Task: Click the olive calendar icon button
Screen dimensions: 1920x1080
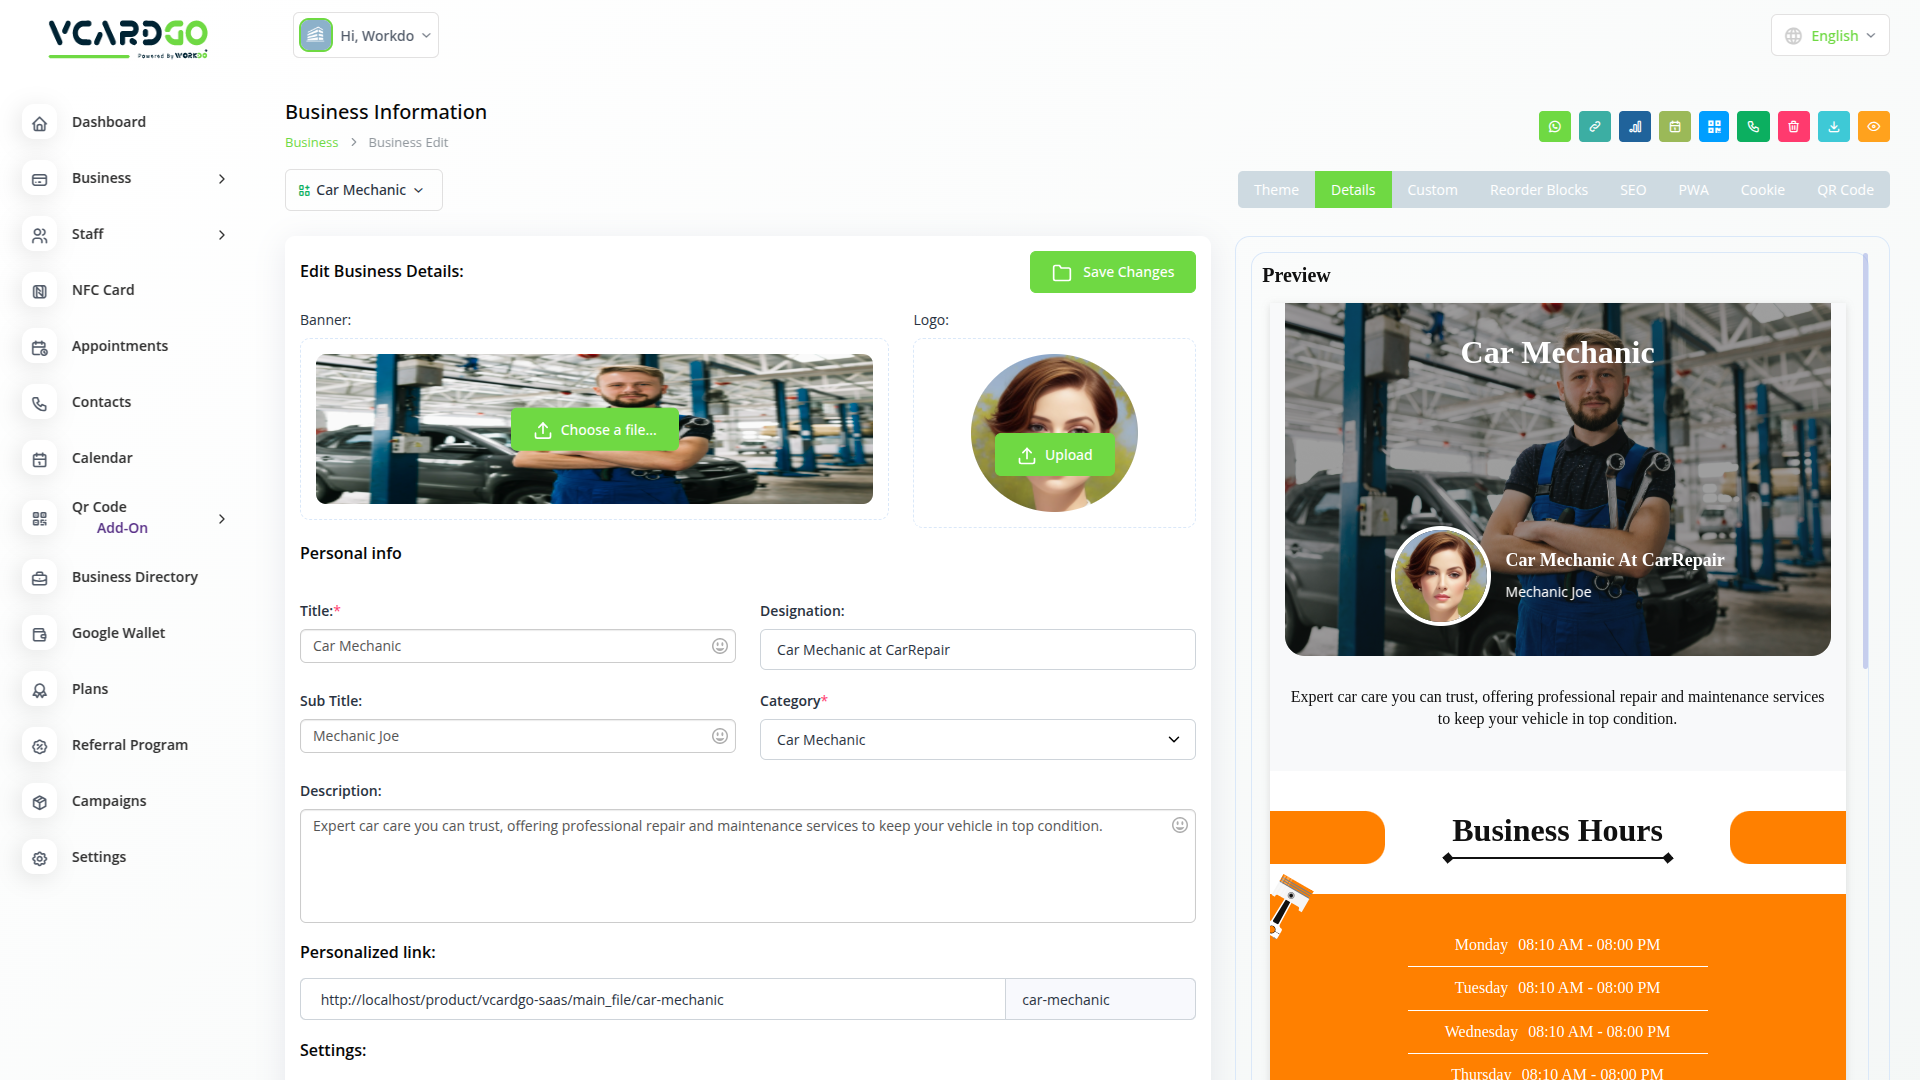Action: (1675, 127)
